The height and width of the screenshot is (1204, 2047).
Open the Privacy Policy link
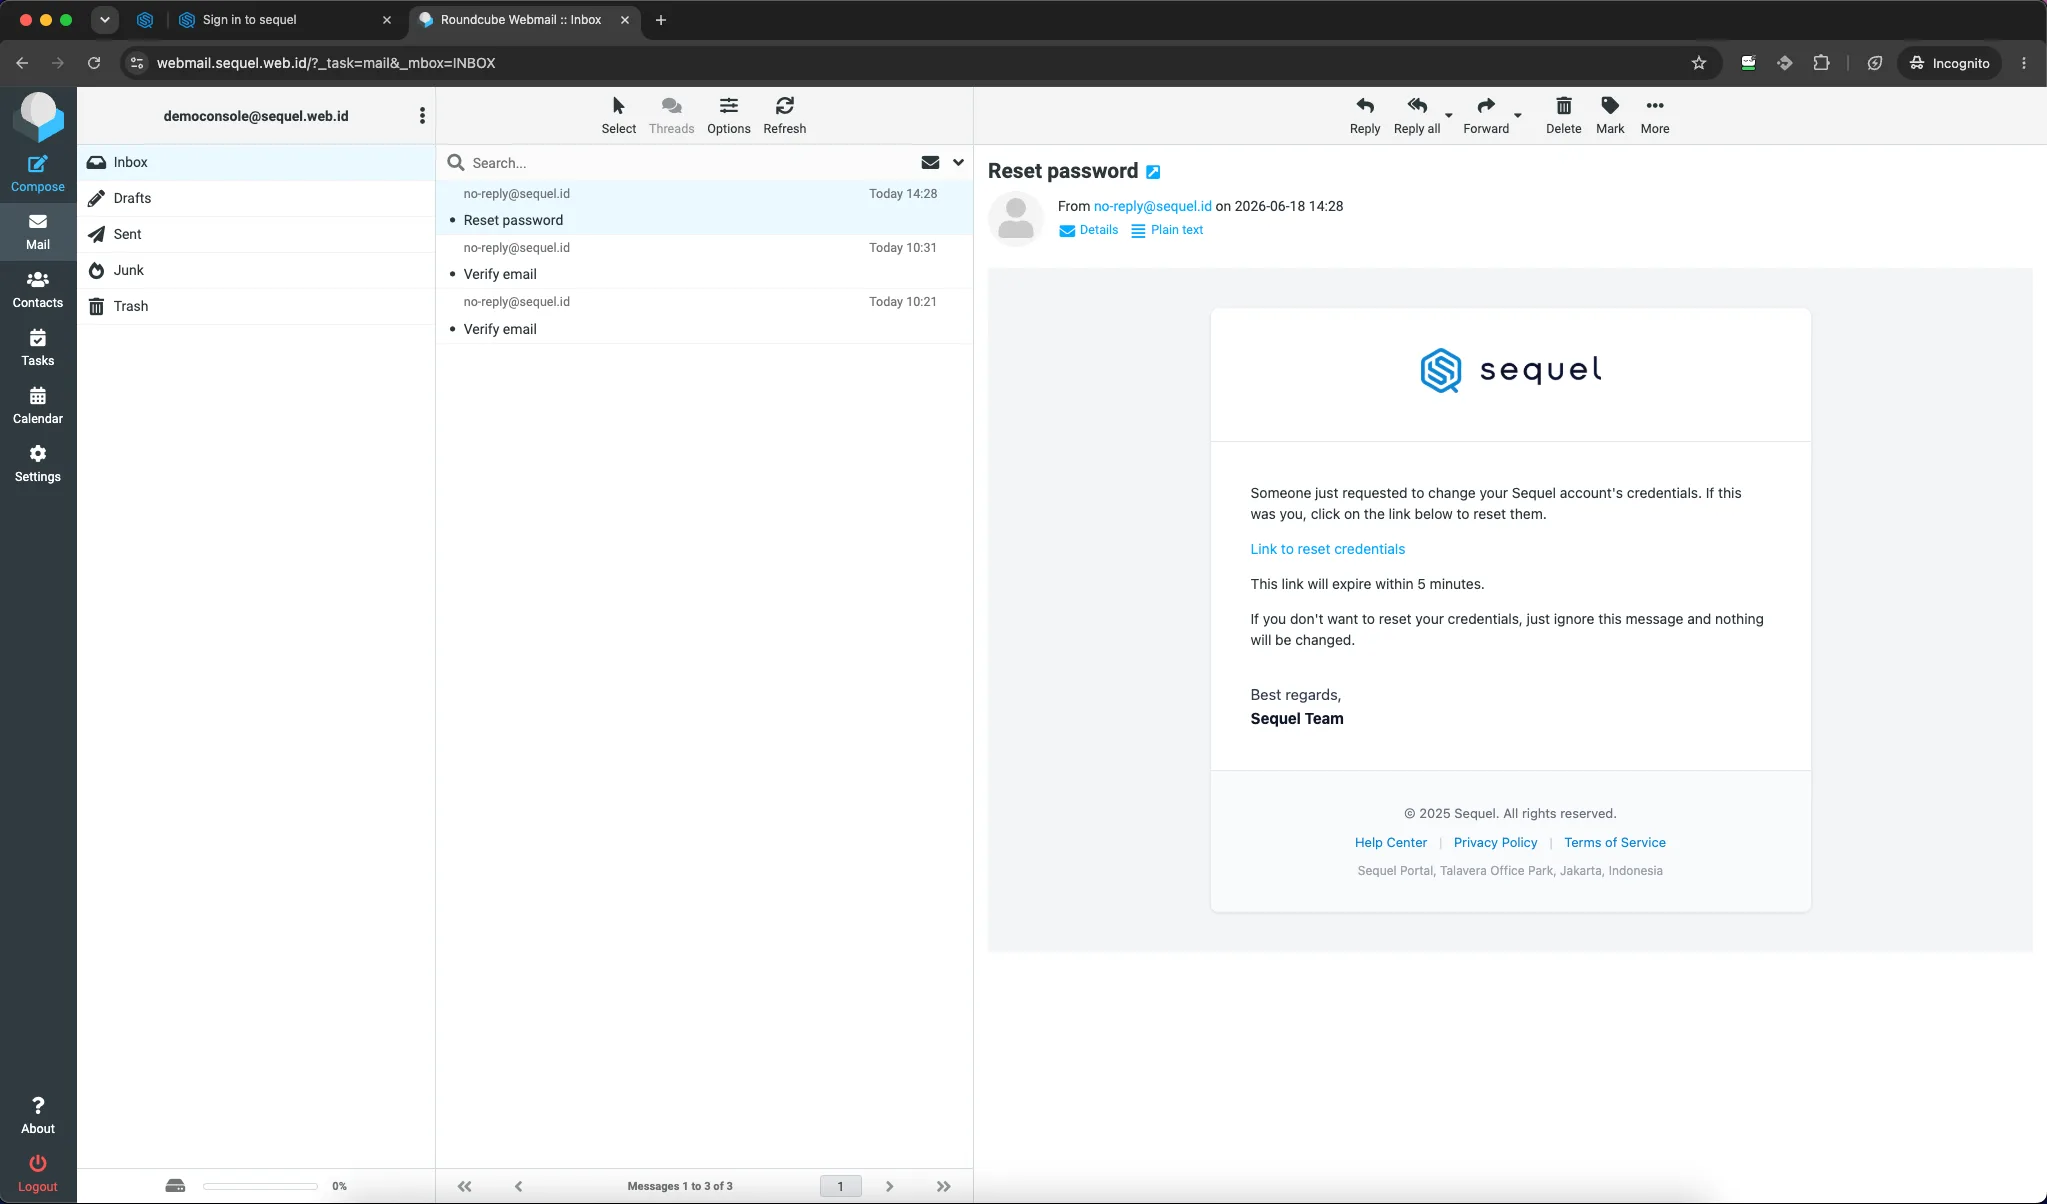pos(1495,843)
